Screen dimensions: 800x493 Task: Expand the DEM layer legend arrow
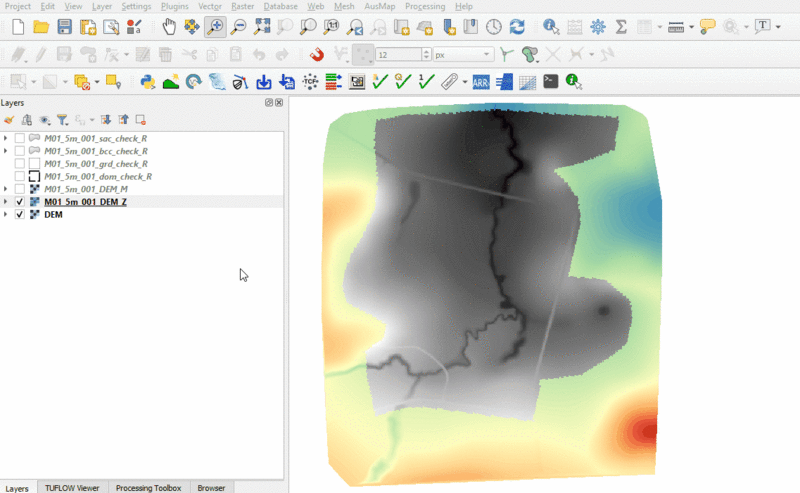(6, 215)
